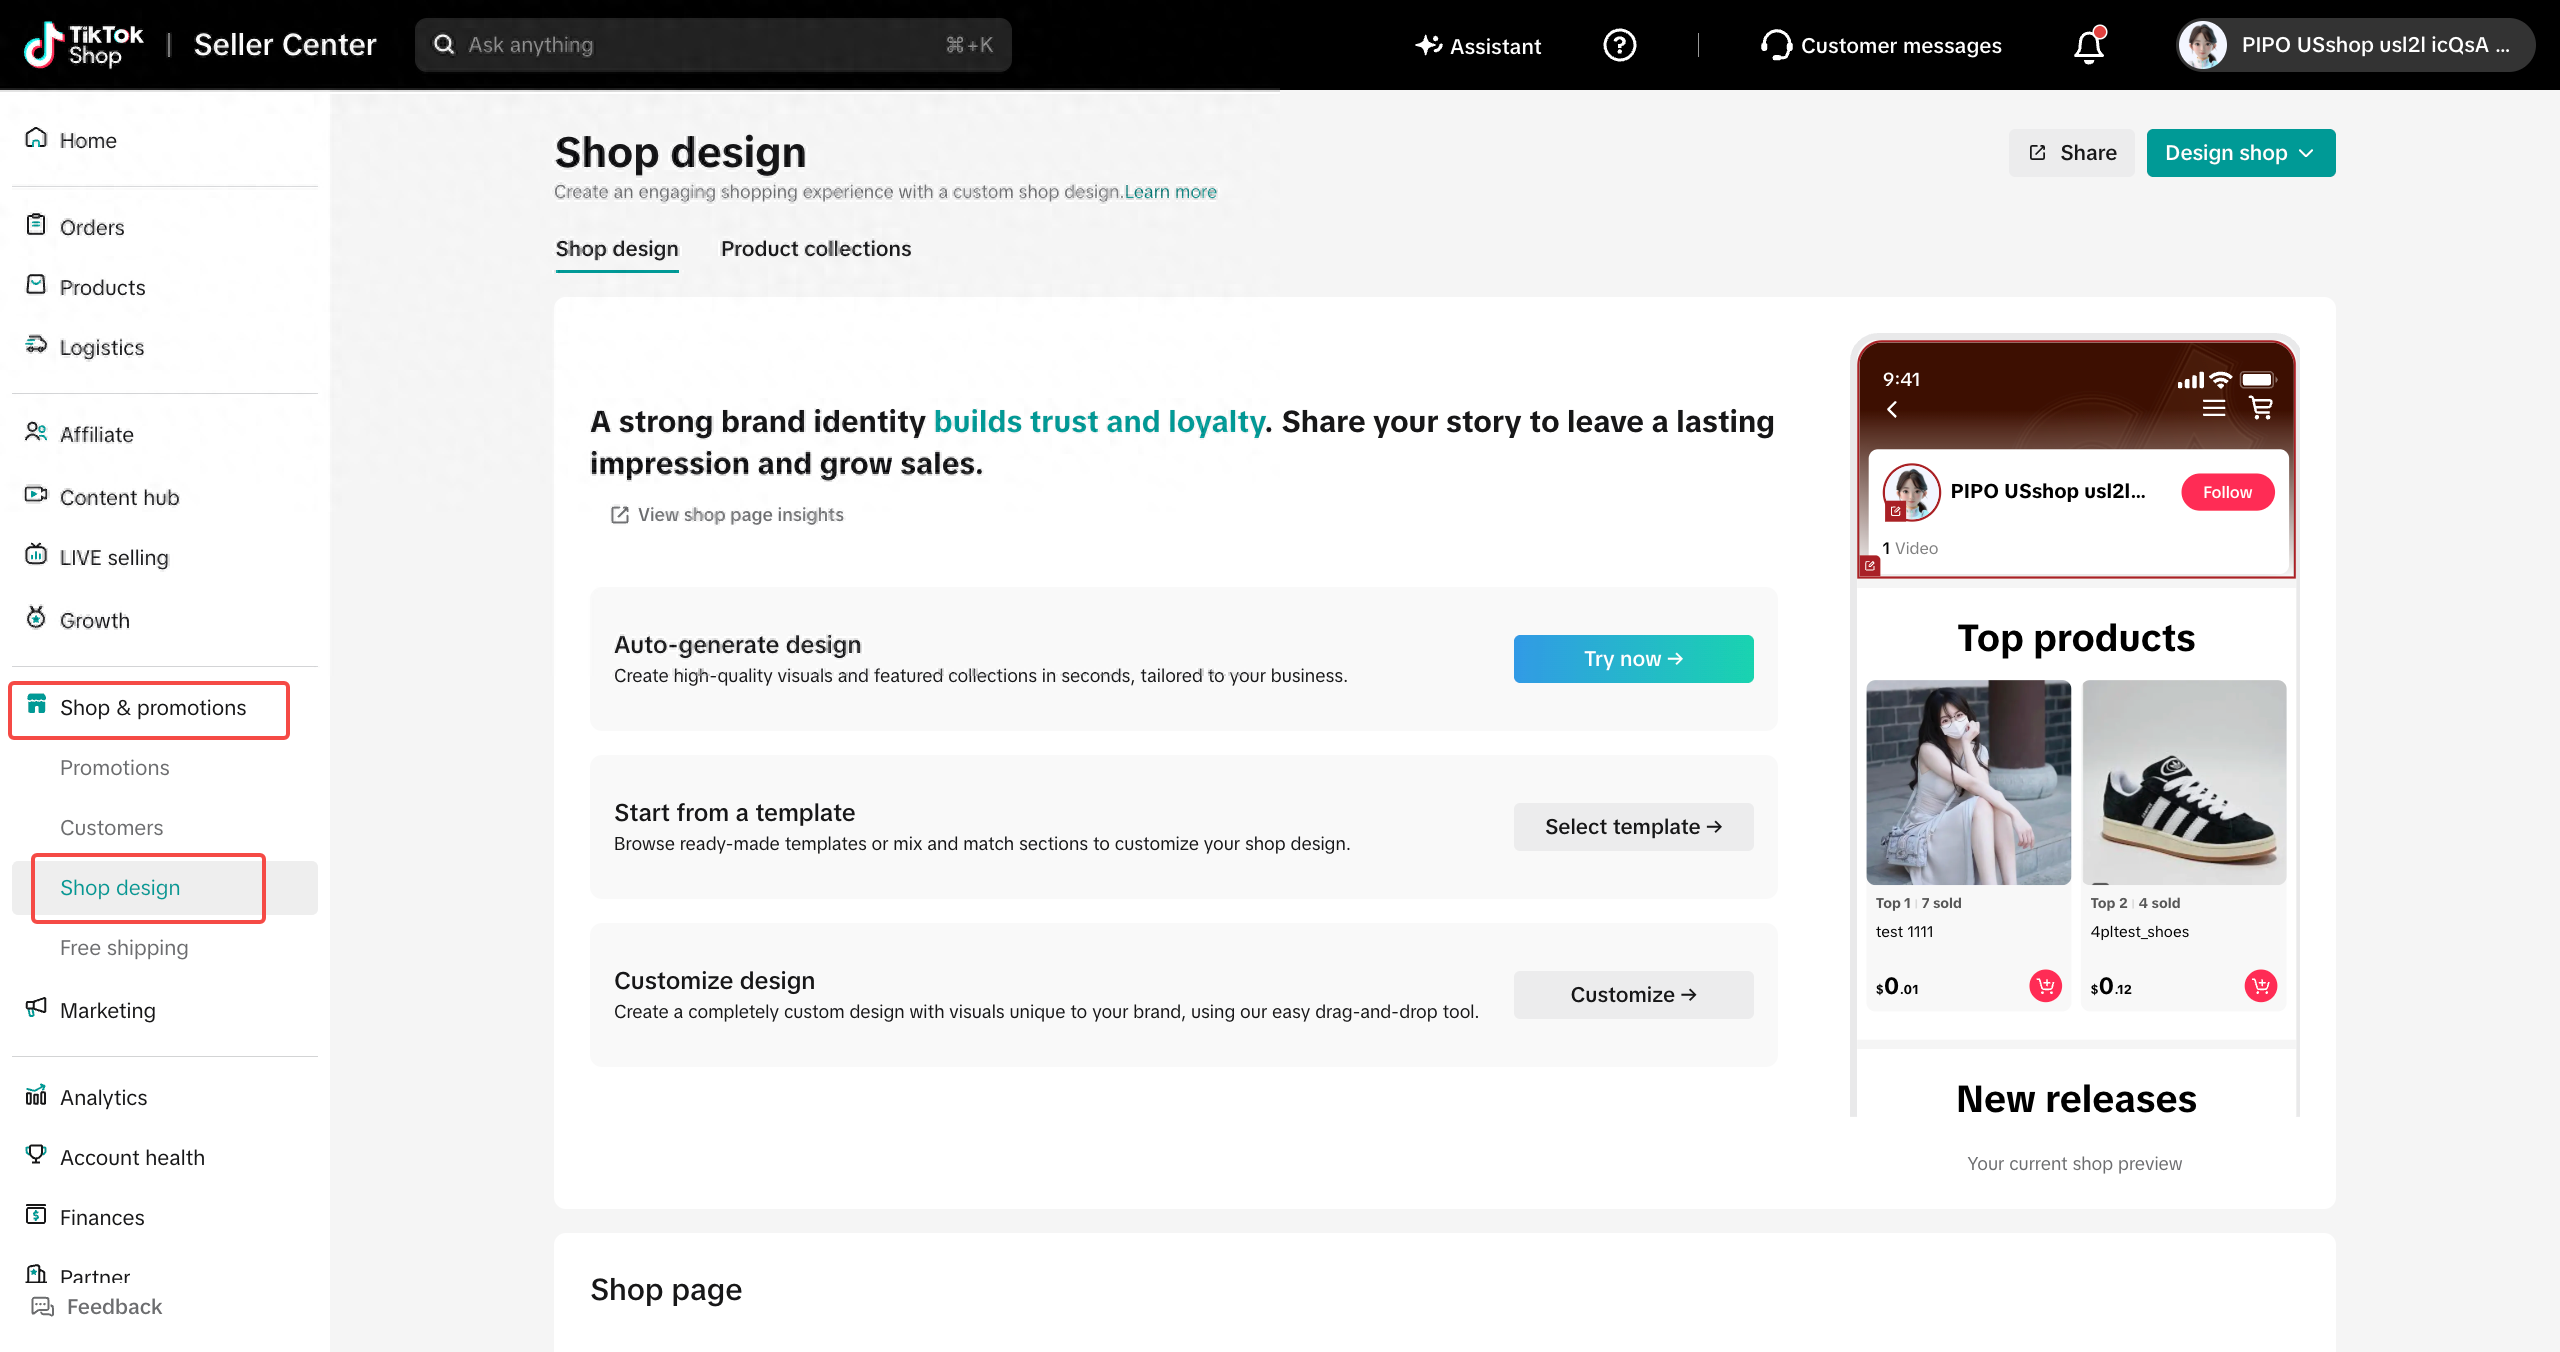Screen dimensions: 2560x1352
Task: Open View shop page insights link
Action: tap(728, 515)
